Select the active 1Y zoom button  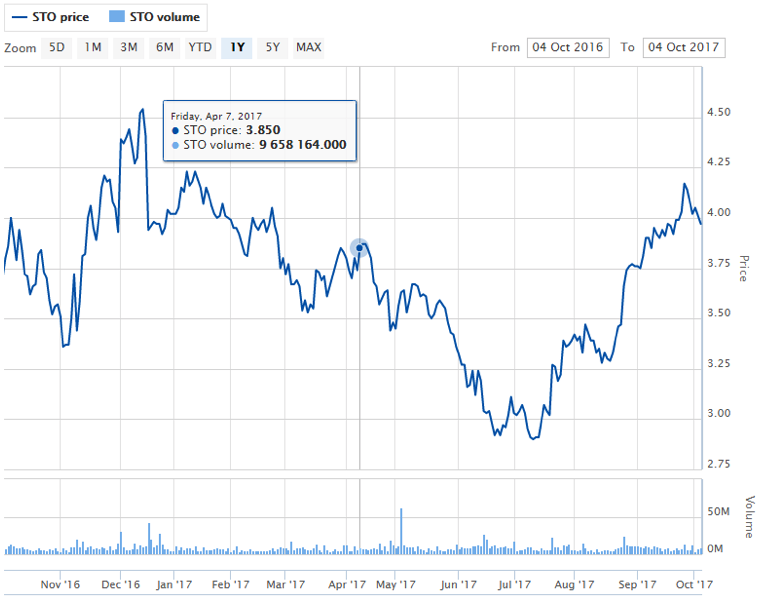[x=237, y=47]
